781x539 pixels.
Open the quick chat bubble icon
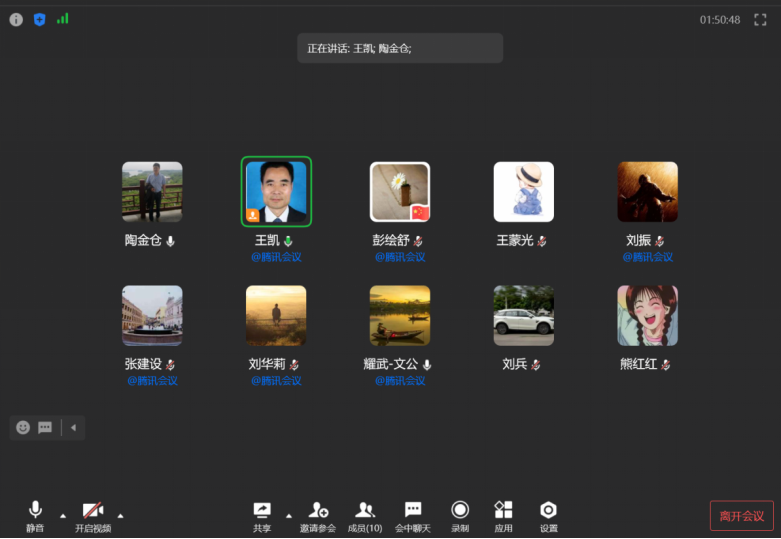pos(45,427)
